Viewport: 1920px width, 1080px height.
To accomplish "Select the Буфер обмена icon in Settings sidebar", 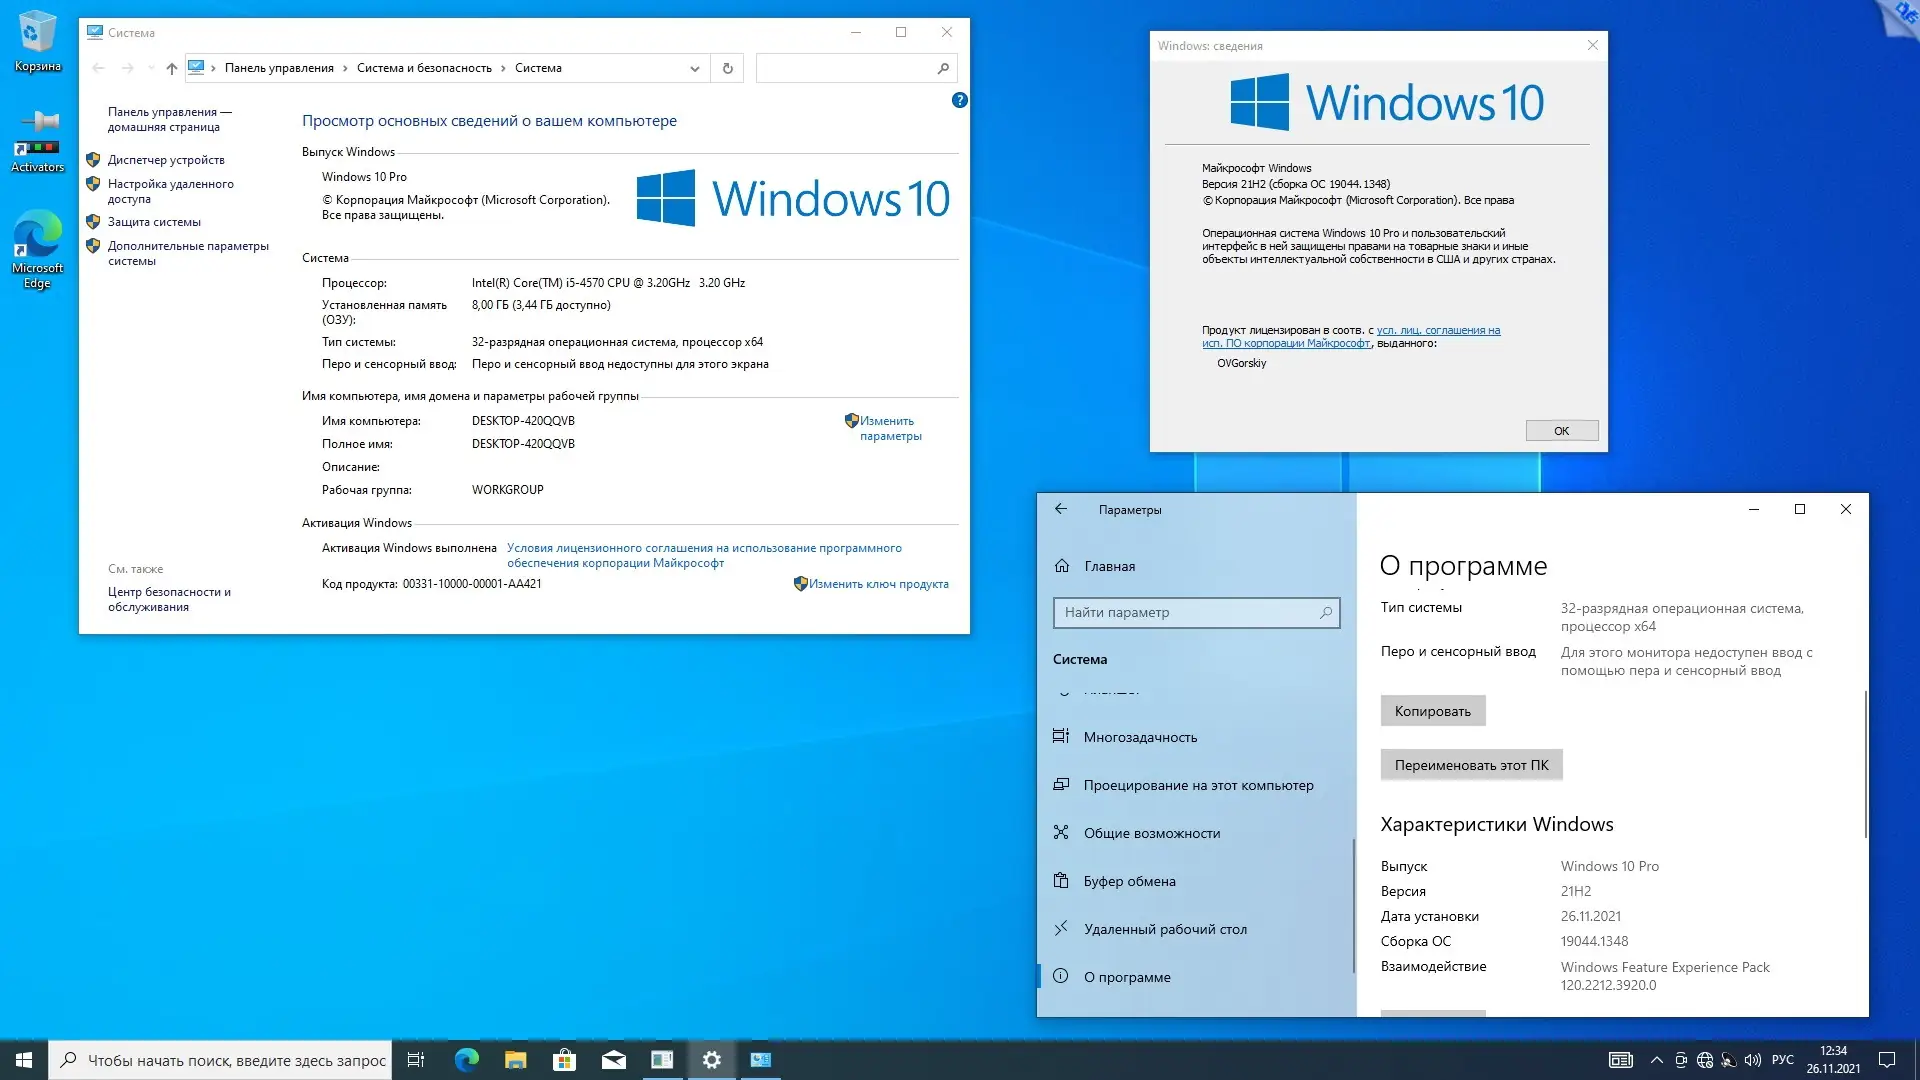I will [1062, 881].
